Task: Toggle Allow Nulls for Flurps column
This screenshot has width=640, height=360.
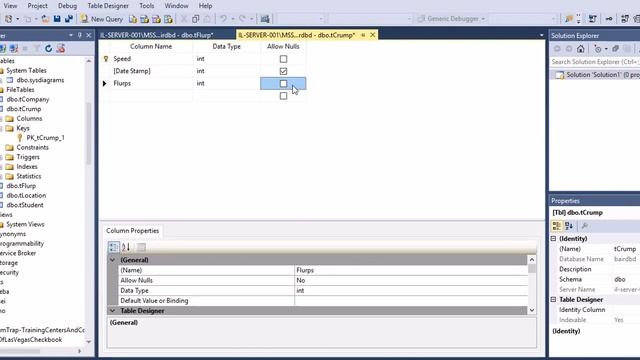Action: point(283,83)
